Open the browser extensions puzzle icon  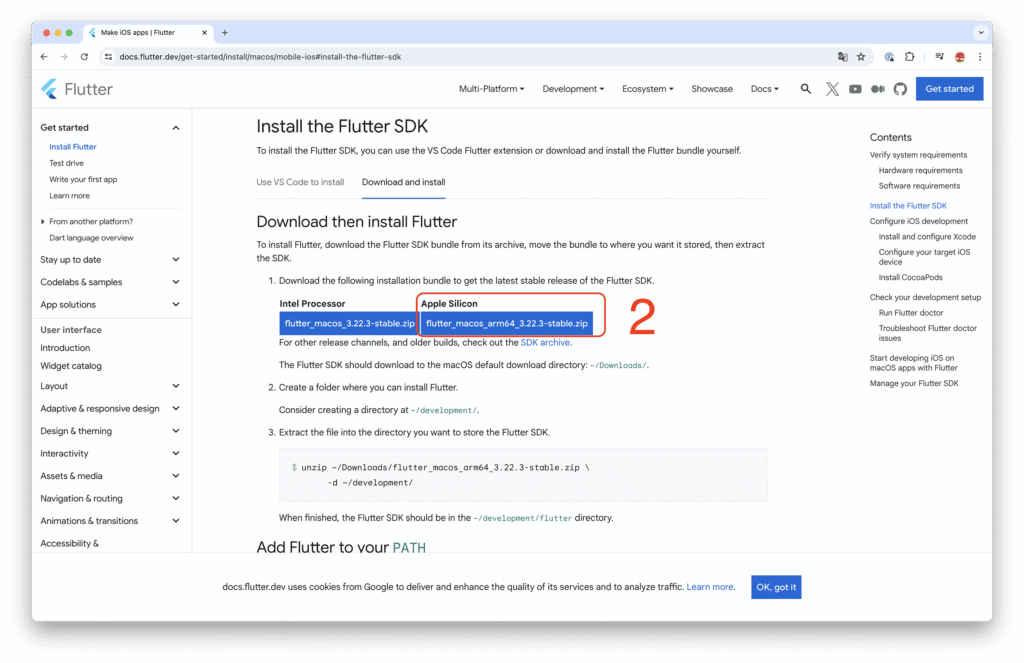pos(909,57)
